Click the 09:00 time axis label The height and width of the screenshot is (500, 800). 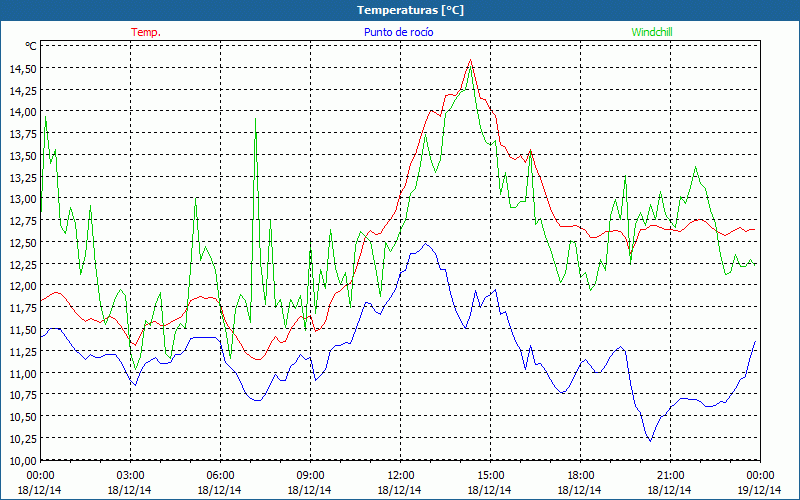(x=310, y=476)
